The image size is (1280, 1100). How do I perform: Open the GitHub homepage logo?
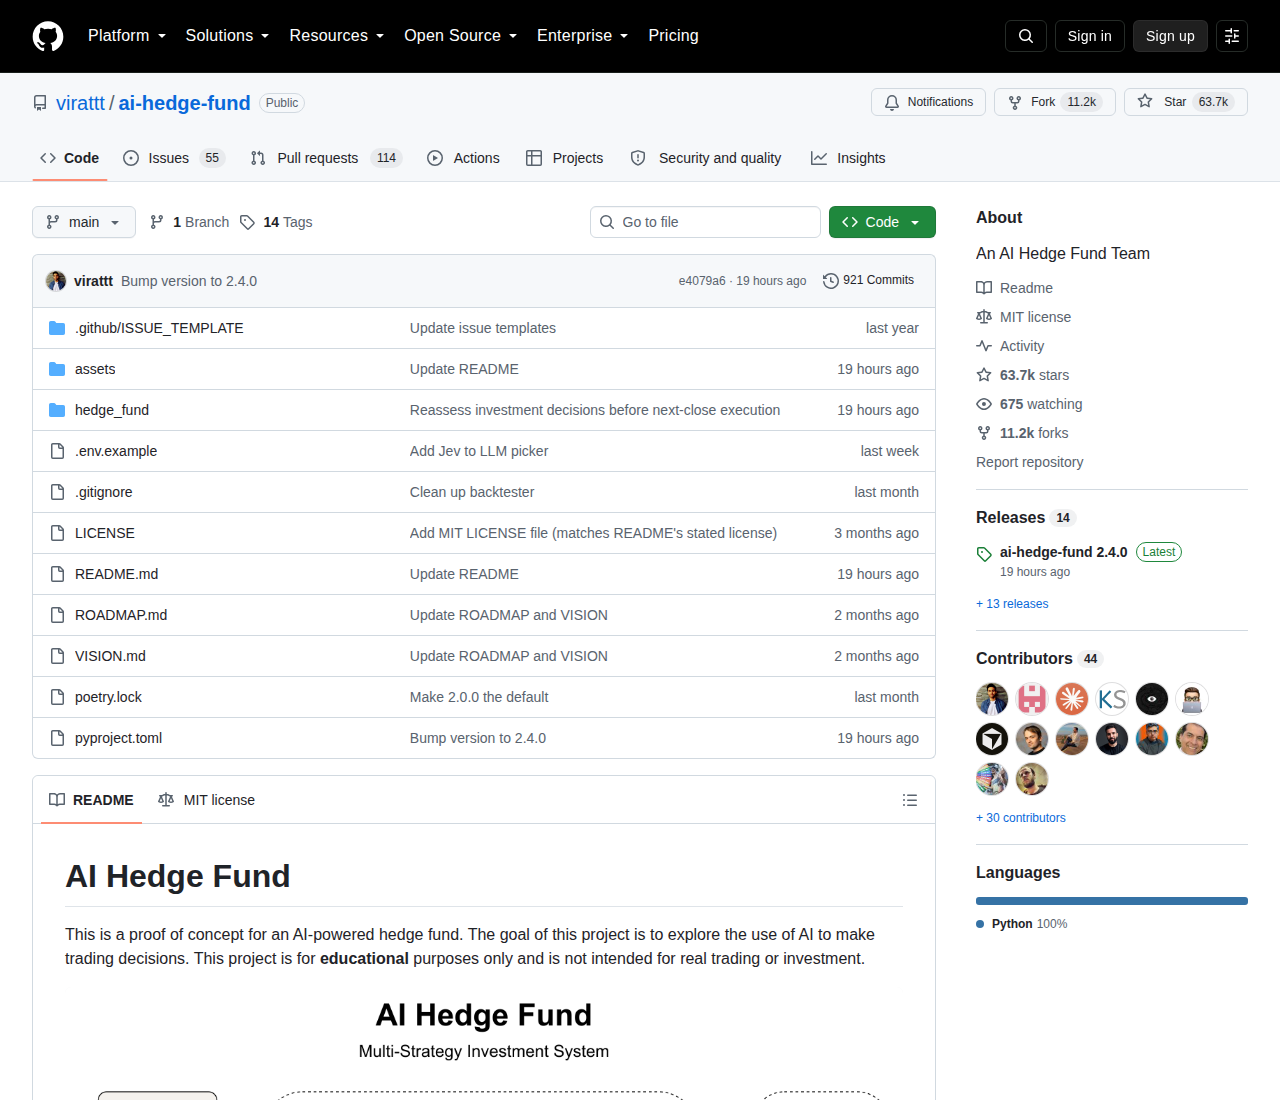tap(48, 36)
